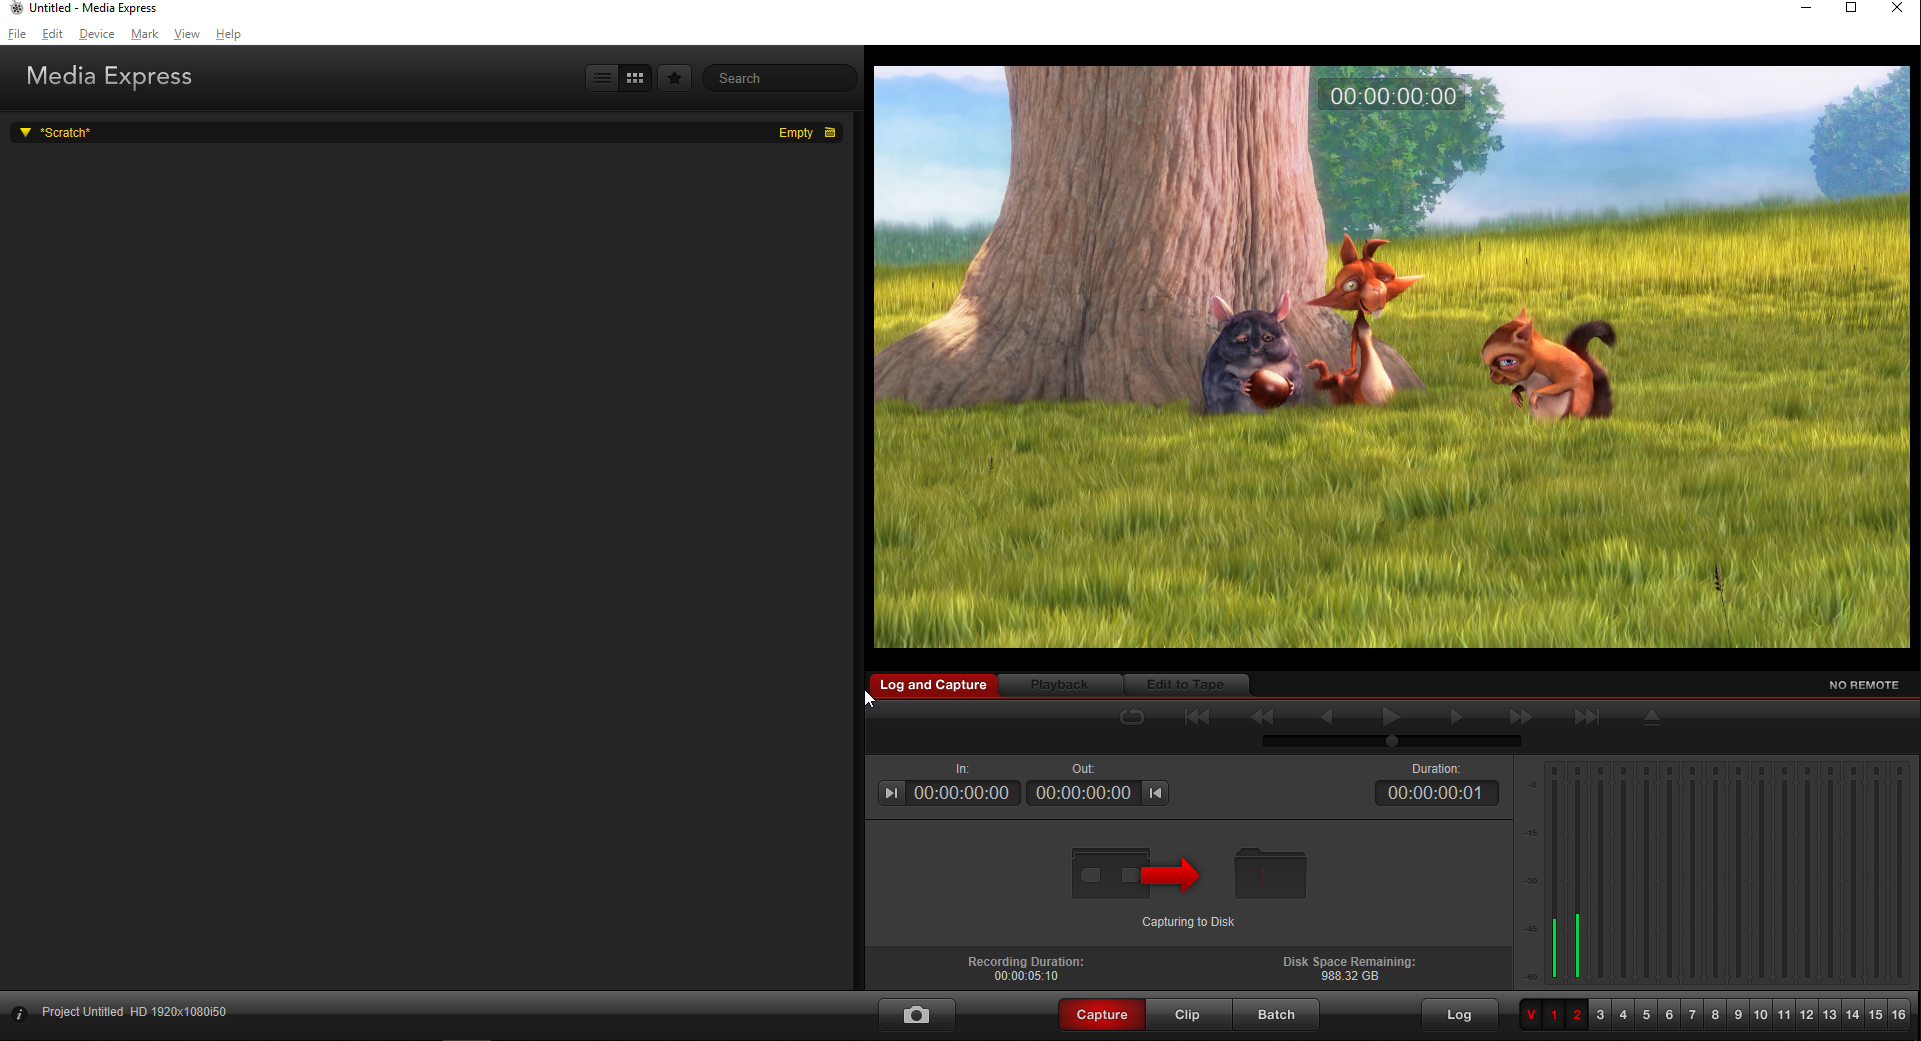Viewport: 1921px width, 1041px height.
Task: Collapse the *Scratch* bin triangle
Action: (26, 132)
